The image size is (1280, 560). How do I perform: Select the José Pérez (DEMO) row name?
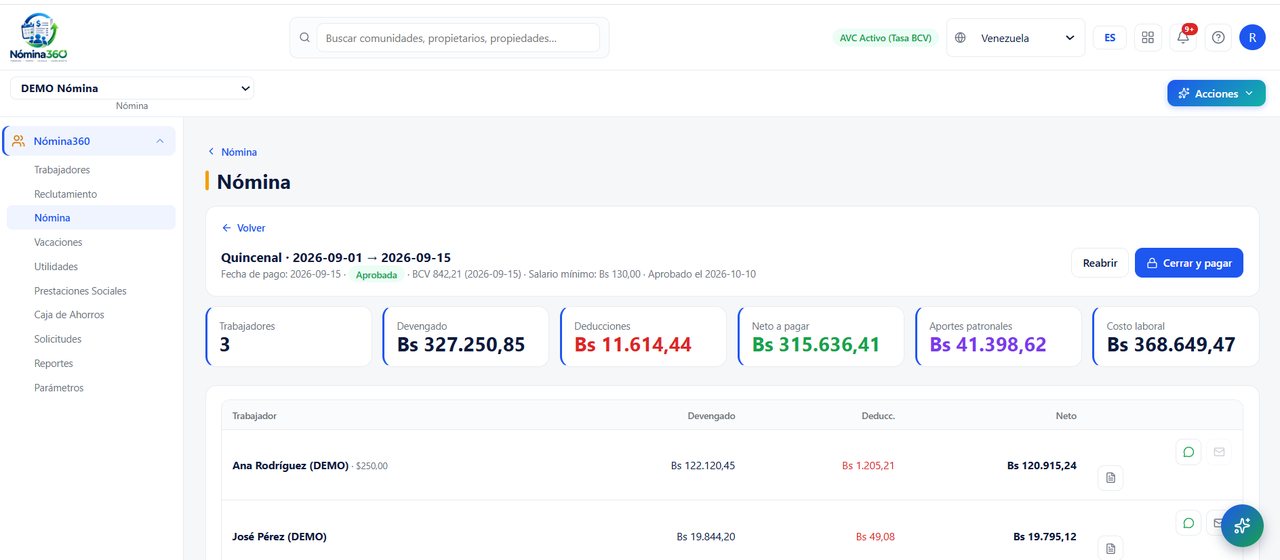coord(279,537)
